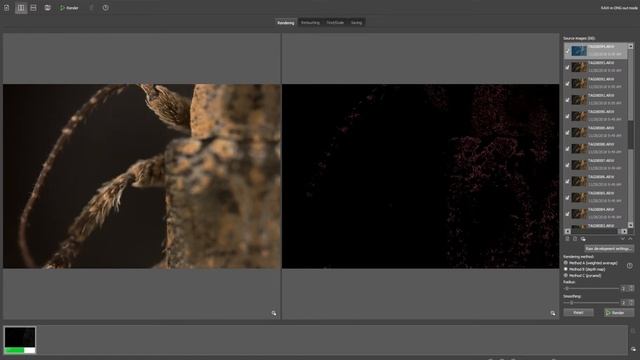This screenshot has height=360, width=640.
Task: Click the clock history icon in the toolbar
Action: [x=105, y=8]
